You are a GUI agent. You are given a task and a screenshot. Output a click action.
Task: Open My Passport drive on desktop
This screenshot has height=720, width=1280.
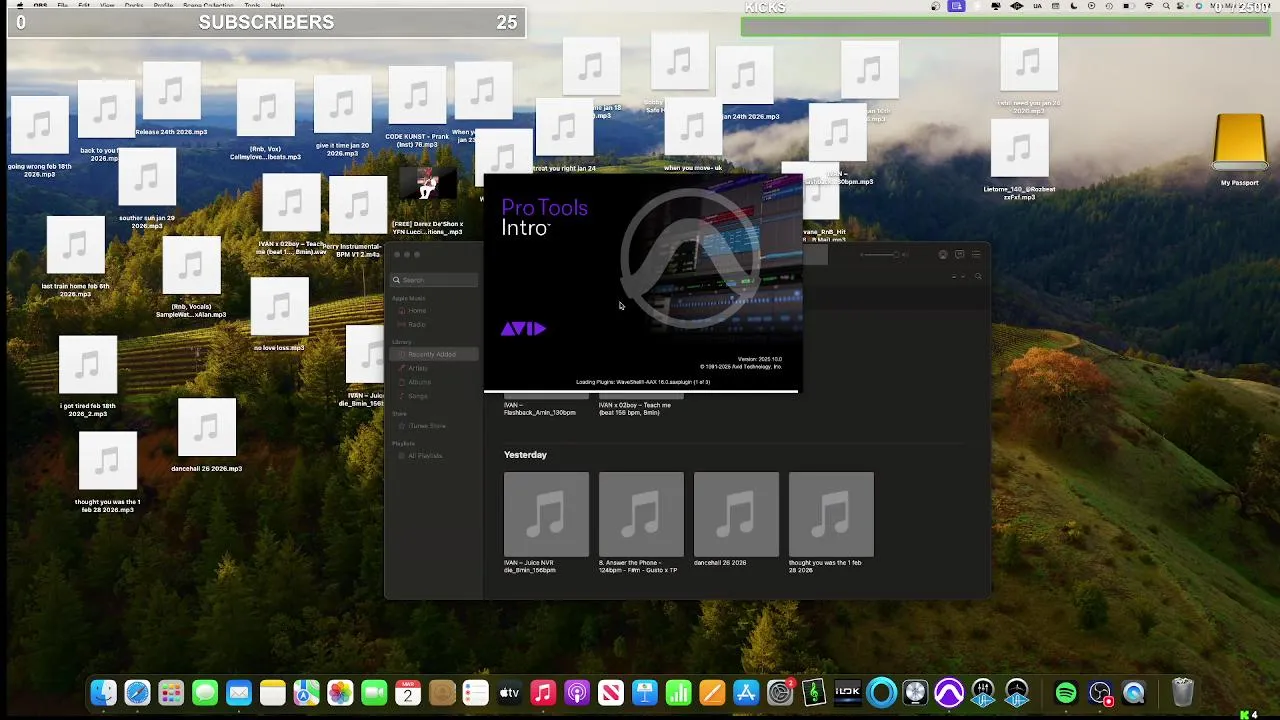[1240, 150]
